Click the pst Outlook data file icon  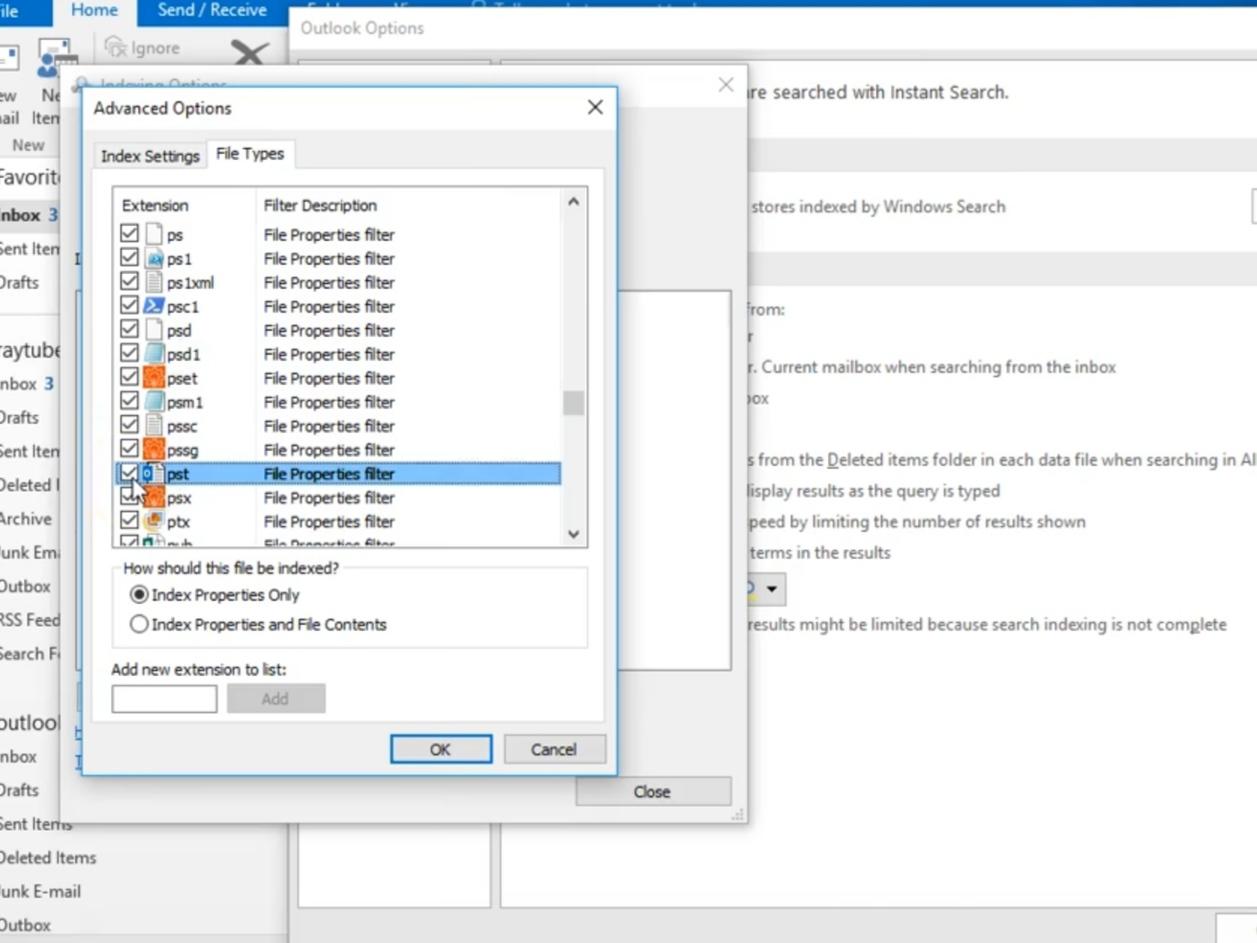tap(153, 474)
